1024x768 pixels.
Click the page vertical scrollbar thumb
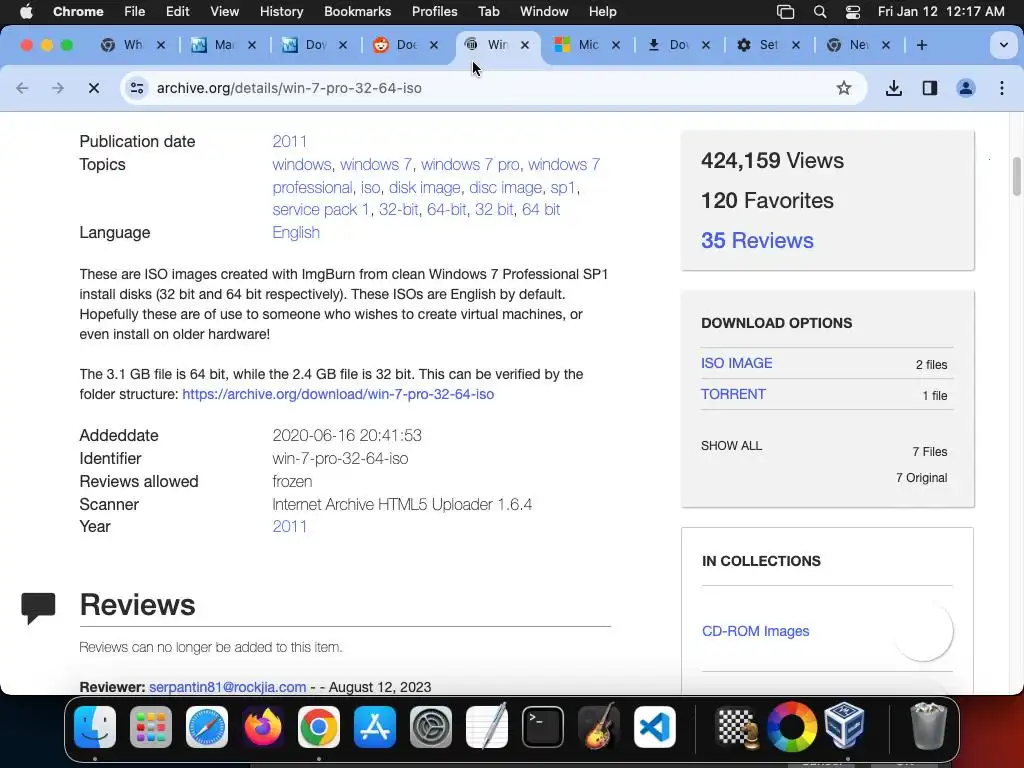[x=1016, y=176]
